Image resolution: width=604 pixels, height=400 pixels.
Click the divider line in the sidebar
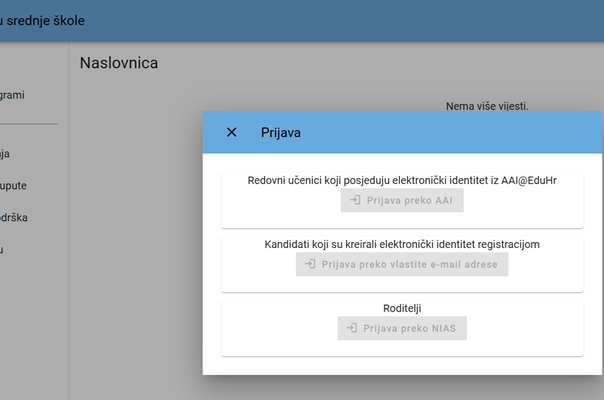click(28, 124)
